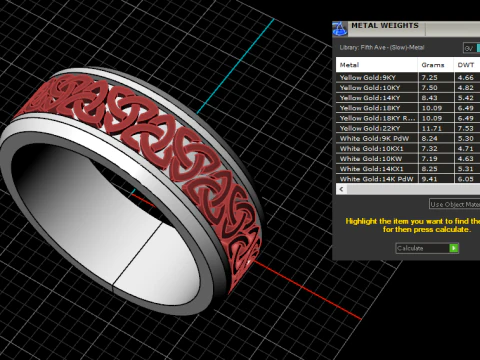Select the White Gold:10KX1 row

pos(408,149)
